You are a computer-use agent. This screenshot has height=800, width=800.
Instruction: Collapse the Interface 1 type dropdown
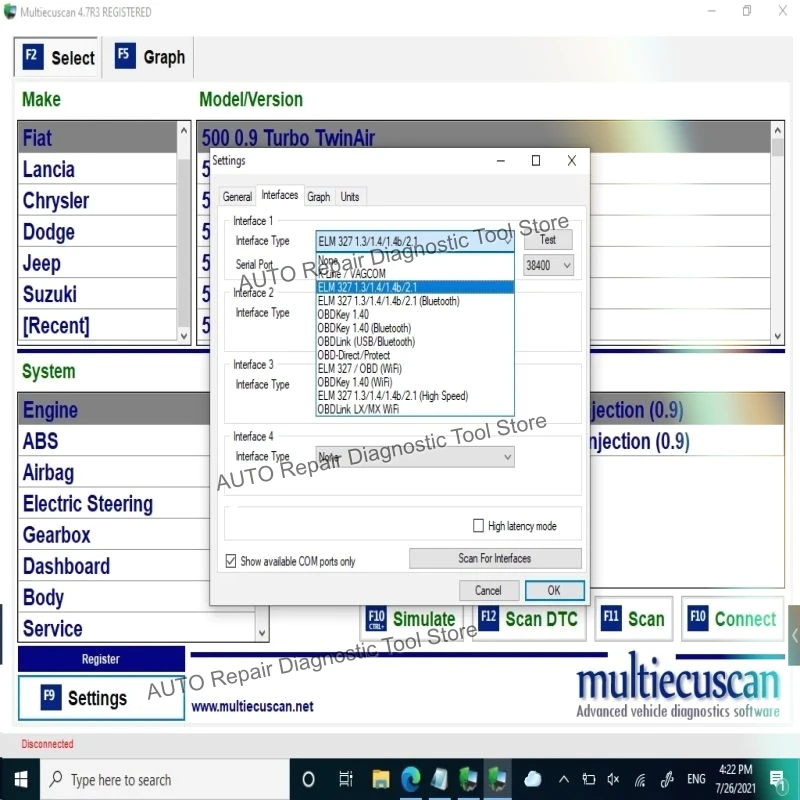pos(508,241)
